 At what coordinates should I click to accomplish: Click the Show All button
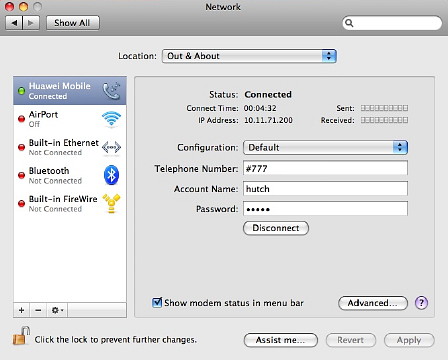(x=72, y=23)
